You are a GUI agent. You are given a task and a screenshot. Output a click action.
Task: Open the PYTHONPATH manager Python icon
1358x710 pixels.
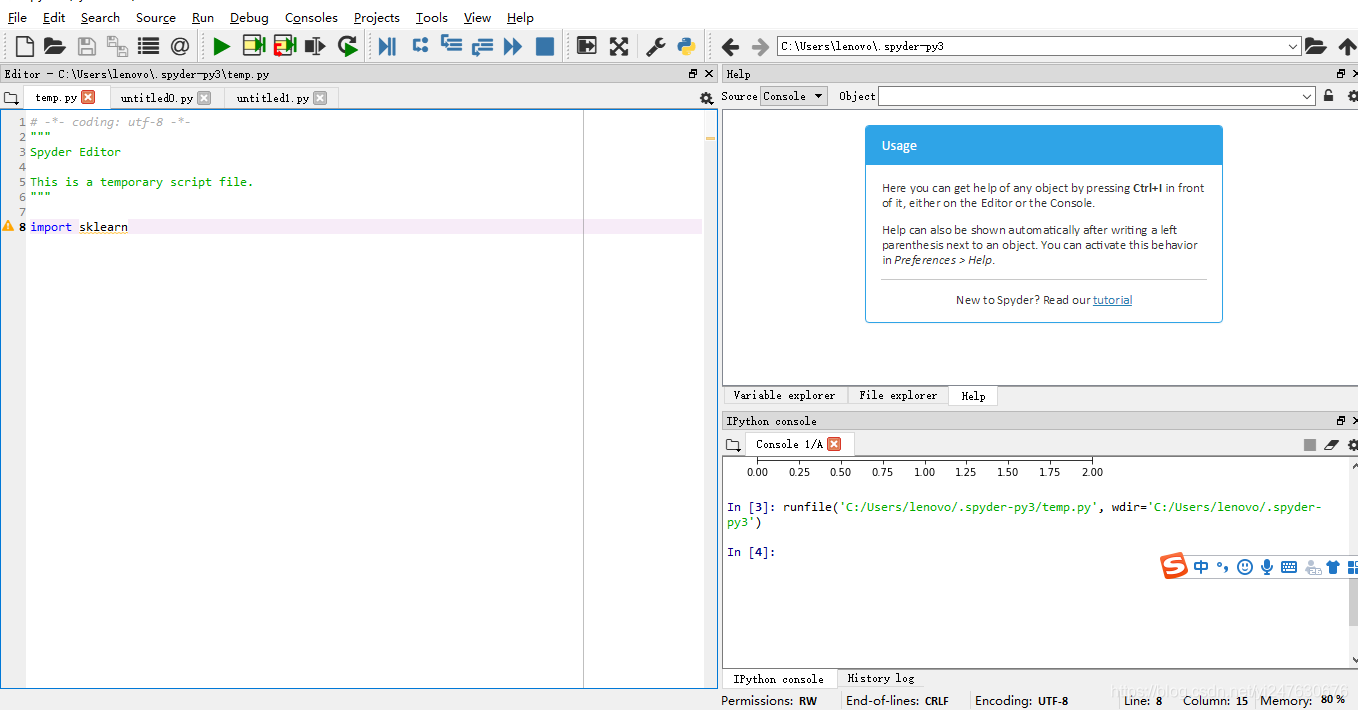[x=686, y=46]
